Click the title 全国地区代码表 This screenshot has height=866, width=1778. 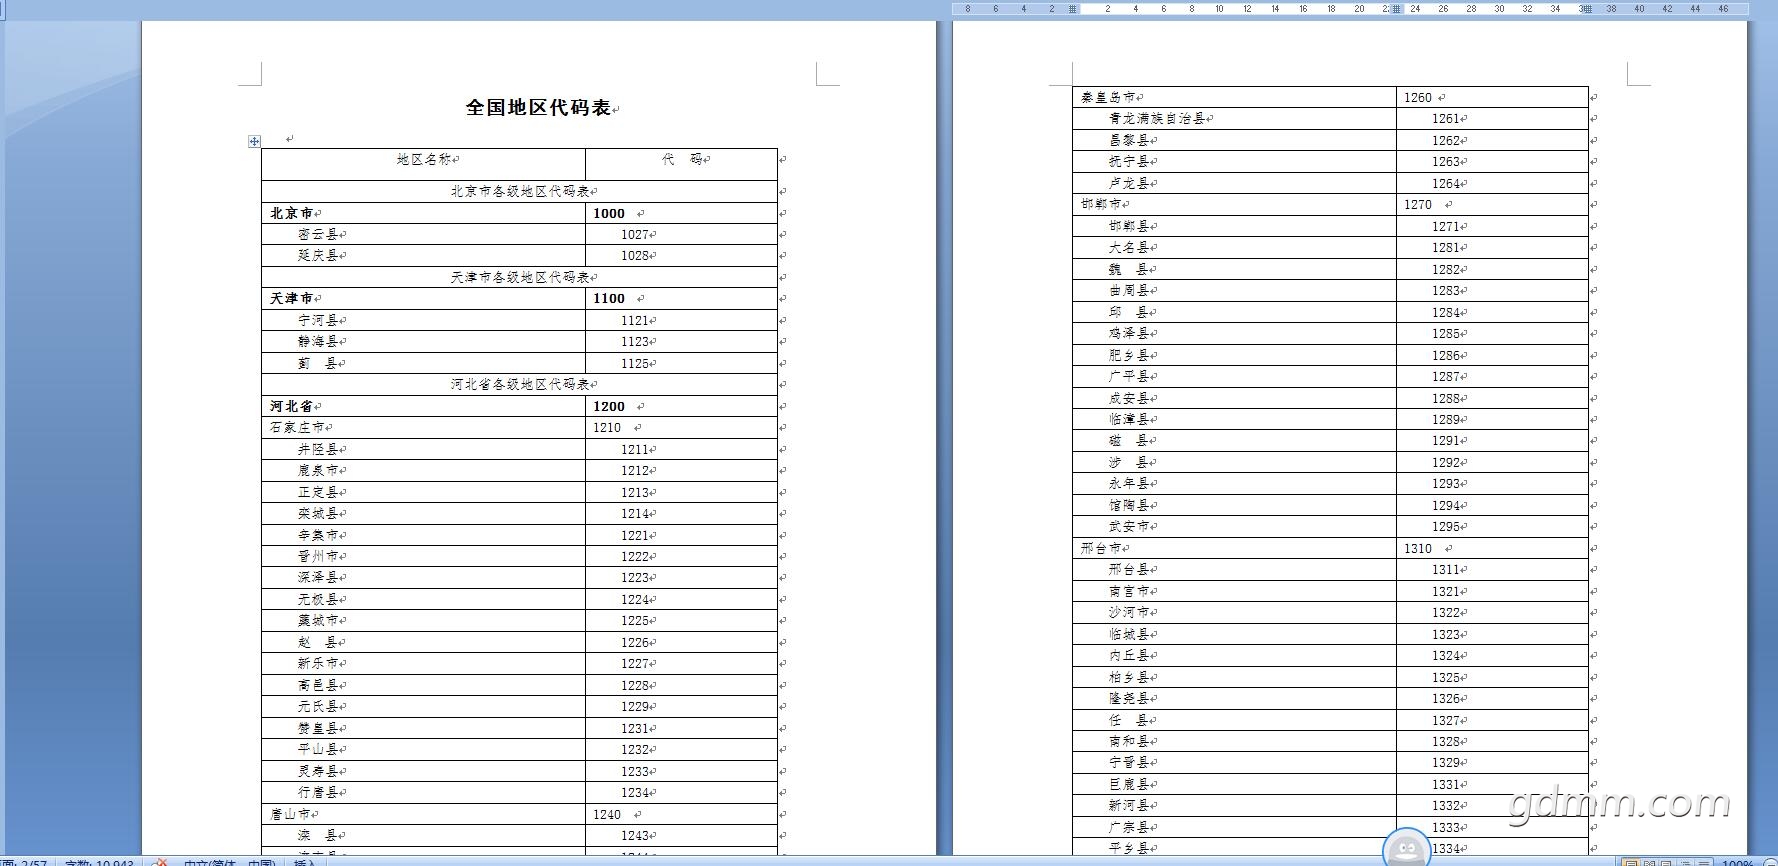coord(538,108)
